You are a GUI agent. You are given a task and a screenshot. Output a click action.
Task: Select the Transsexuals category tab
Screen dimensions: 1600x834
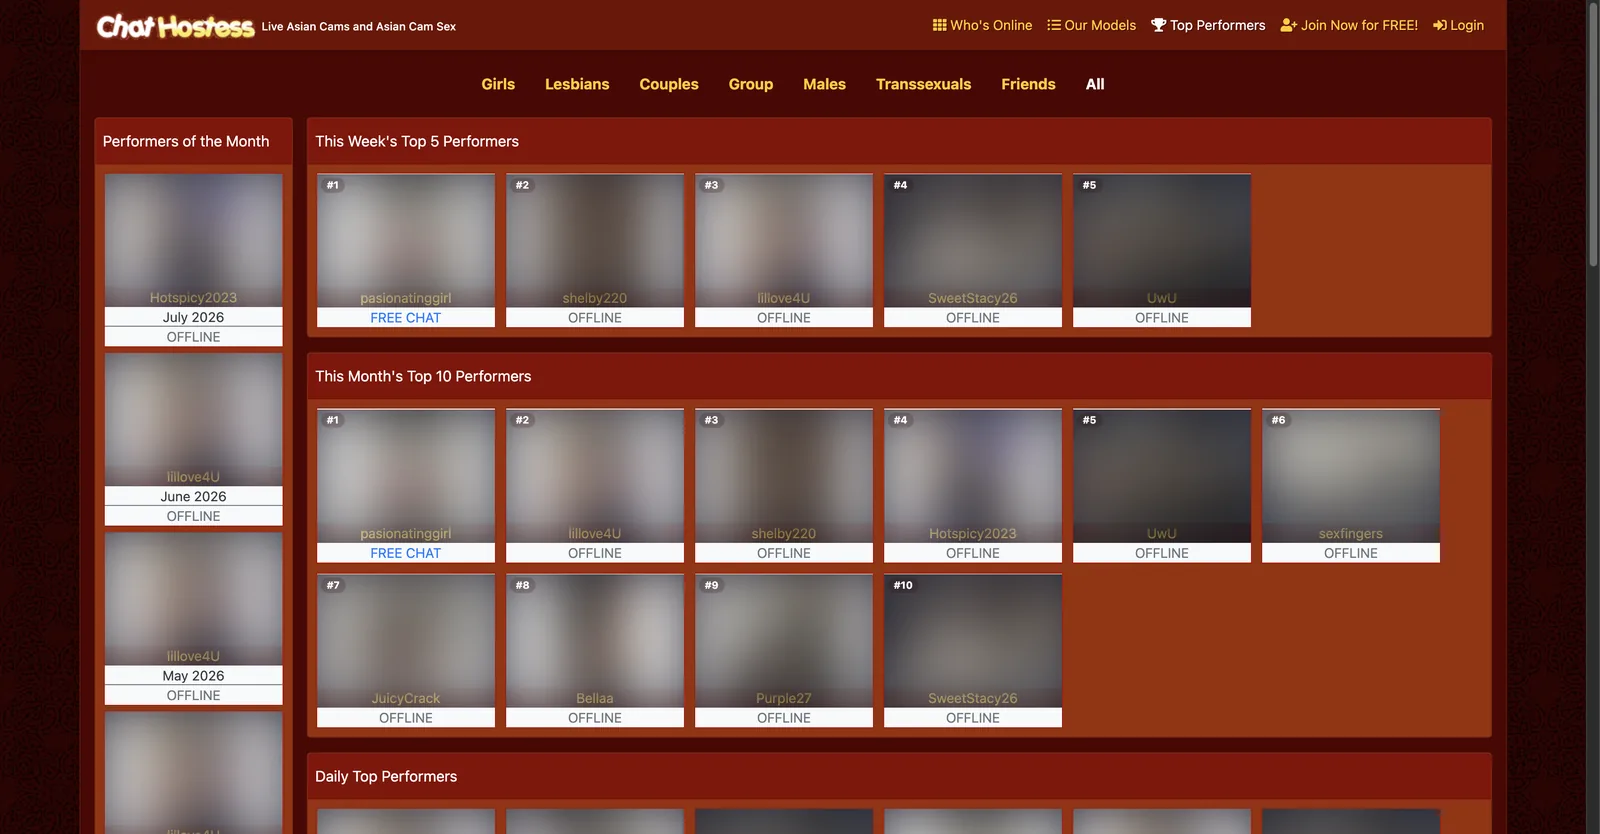[923, 84]
